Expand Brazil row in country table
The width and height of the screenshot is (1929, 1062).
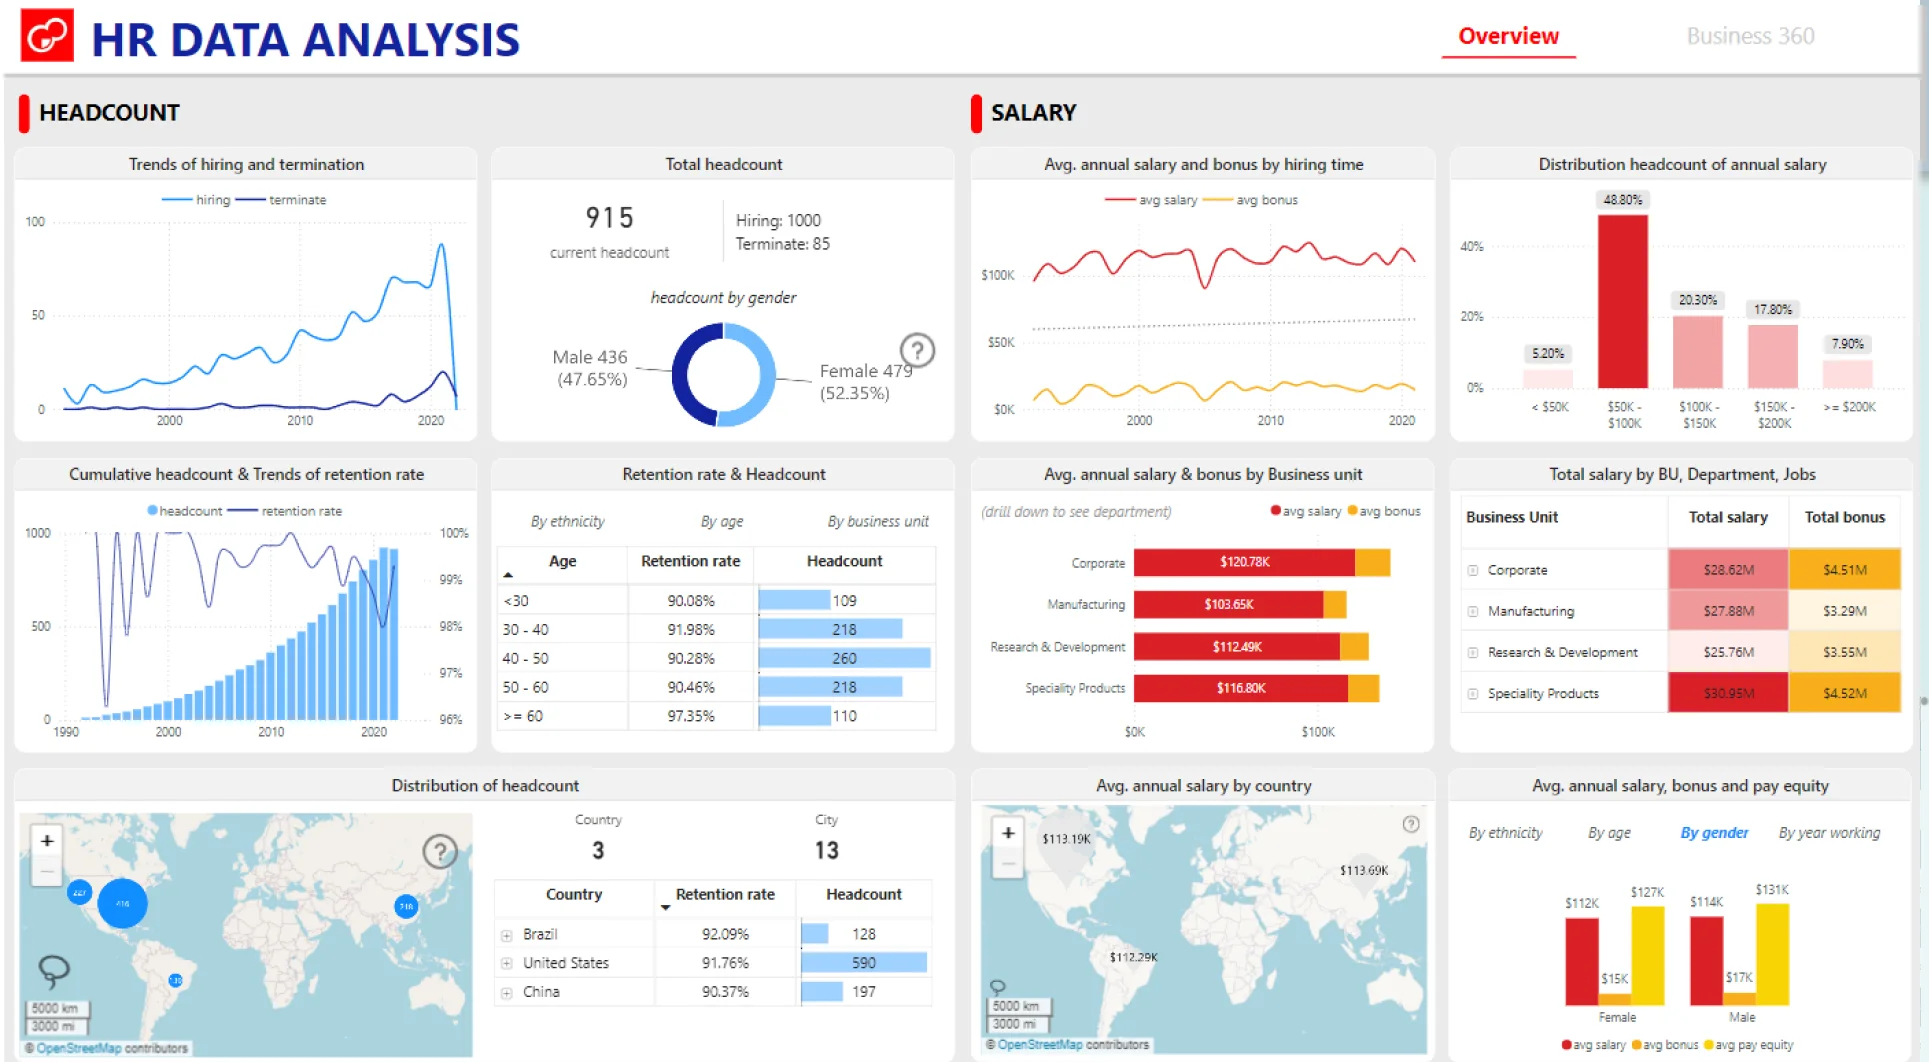pos(507,935)
